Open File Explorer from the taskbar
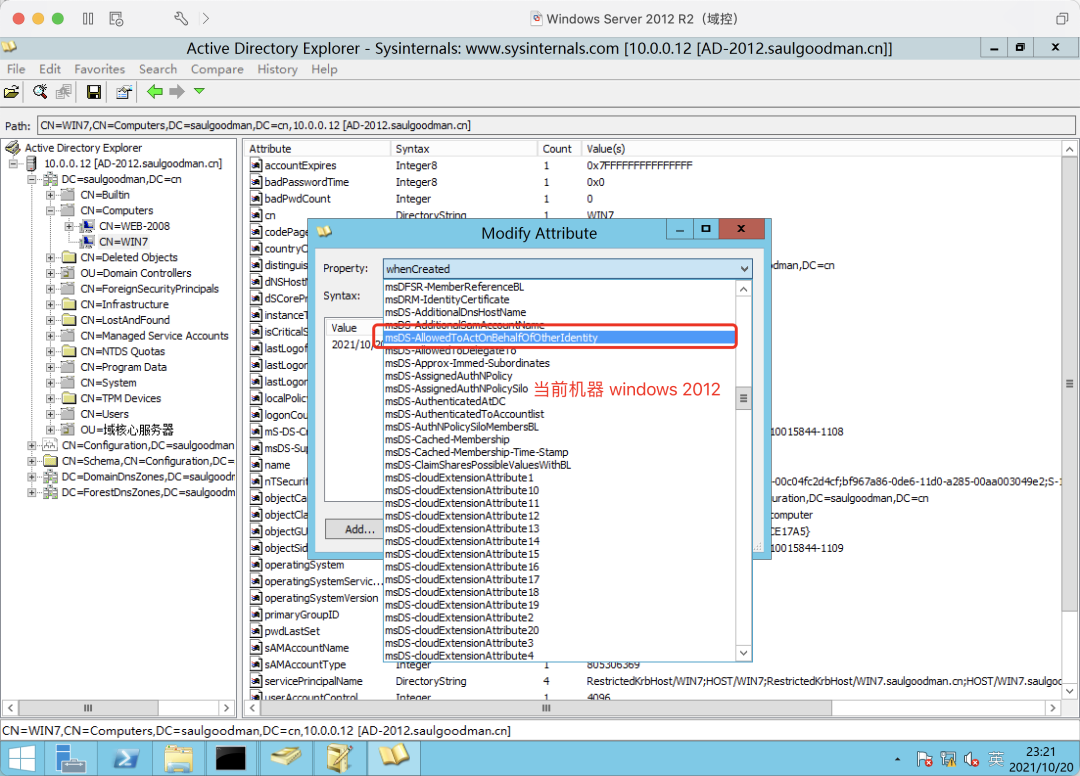The image size is (1080, 776). pyautogui.click(x=179, y=758)
